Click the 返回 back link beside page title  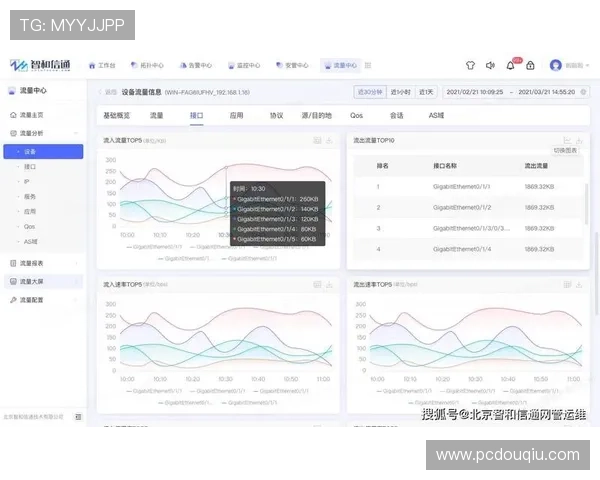click(x=108, y=92)
